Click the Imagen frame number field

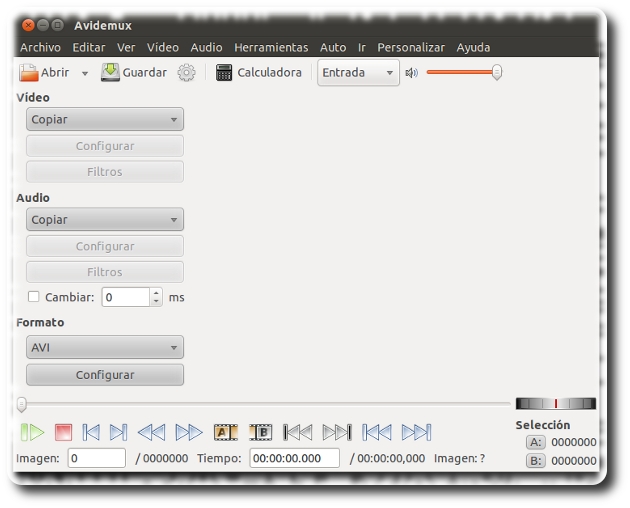pos(96,458)
